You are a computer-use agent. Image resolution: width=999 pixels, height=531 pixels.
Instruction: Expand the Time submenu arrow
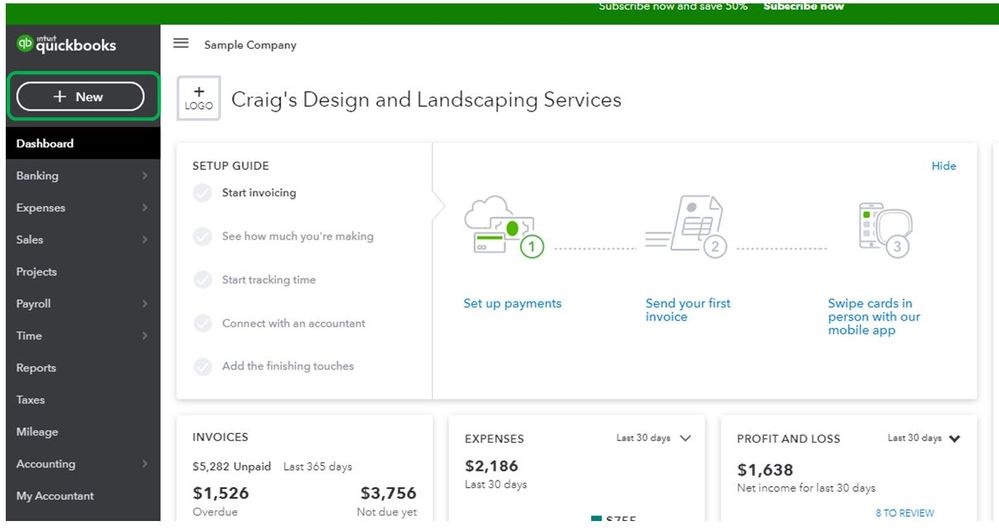pyautogui.click(x=145, y=335)
